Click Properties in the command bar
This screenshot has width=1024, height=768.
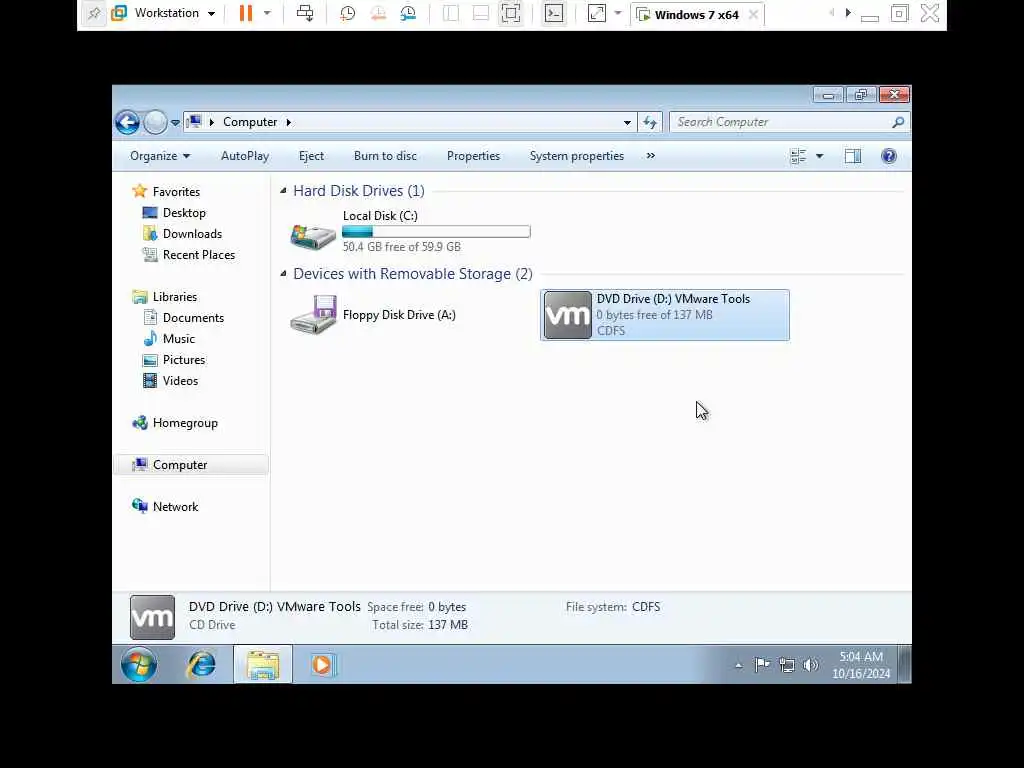tap(473, 156)
